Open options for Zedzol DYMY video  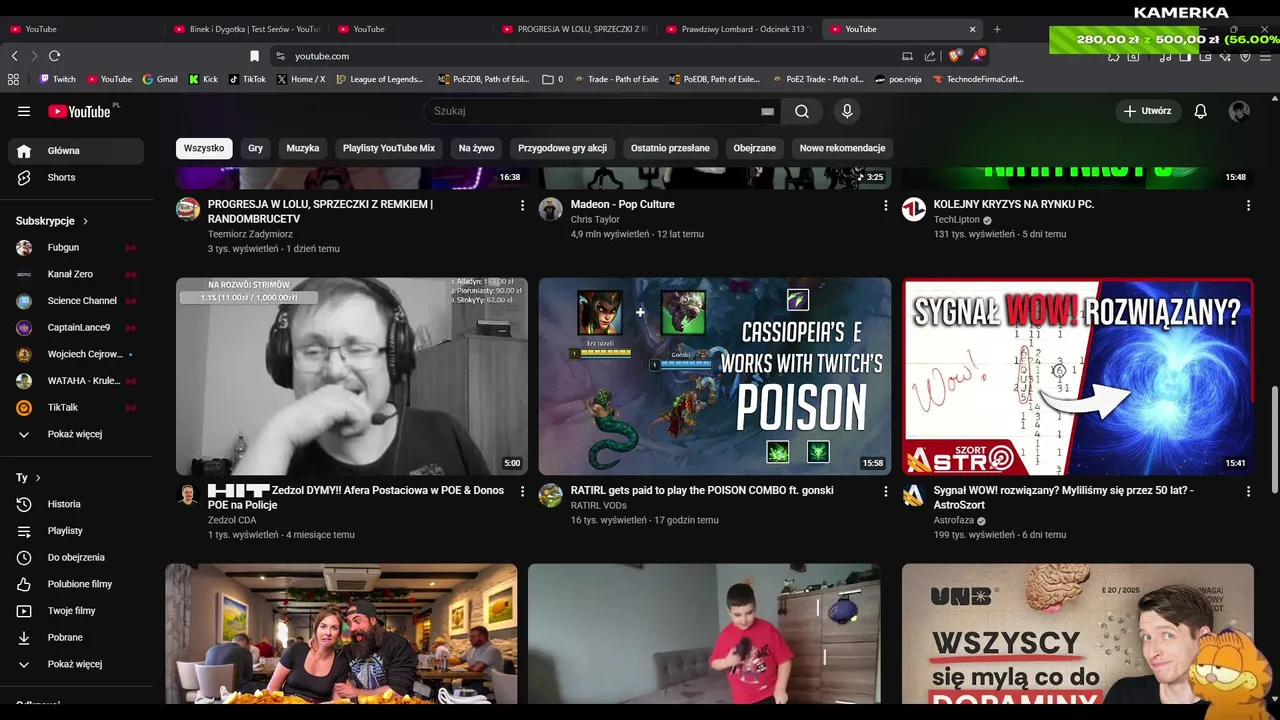(x=522, y=491)
